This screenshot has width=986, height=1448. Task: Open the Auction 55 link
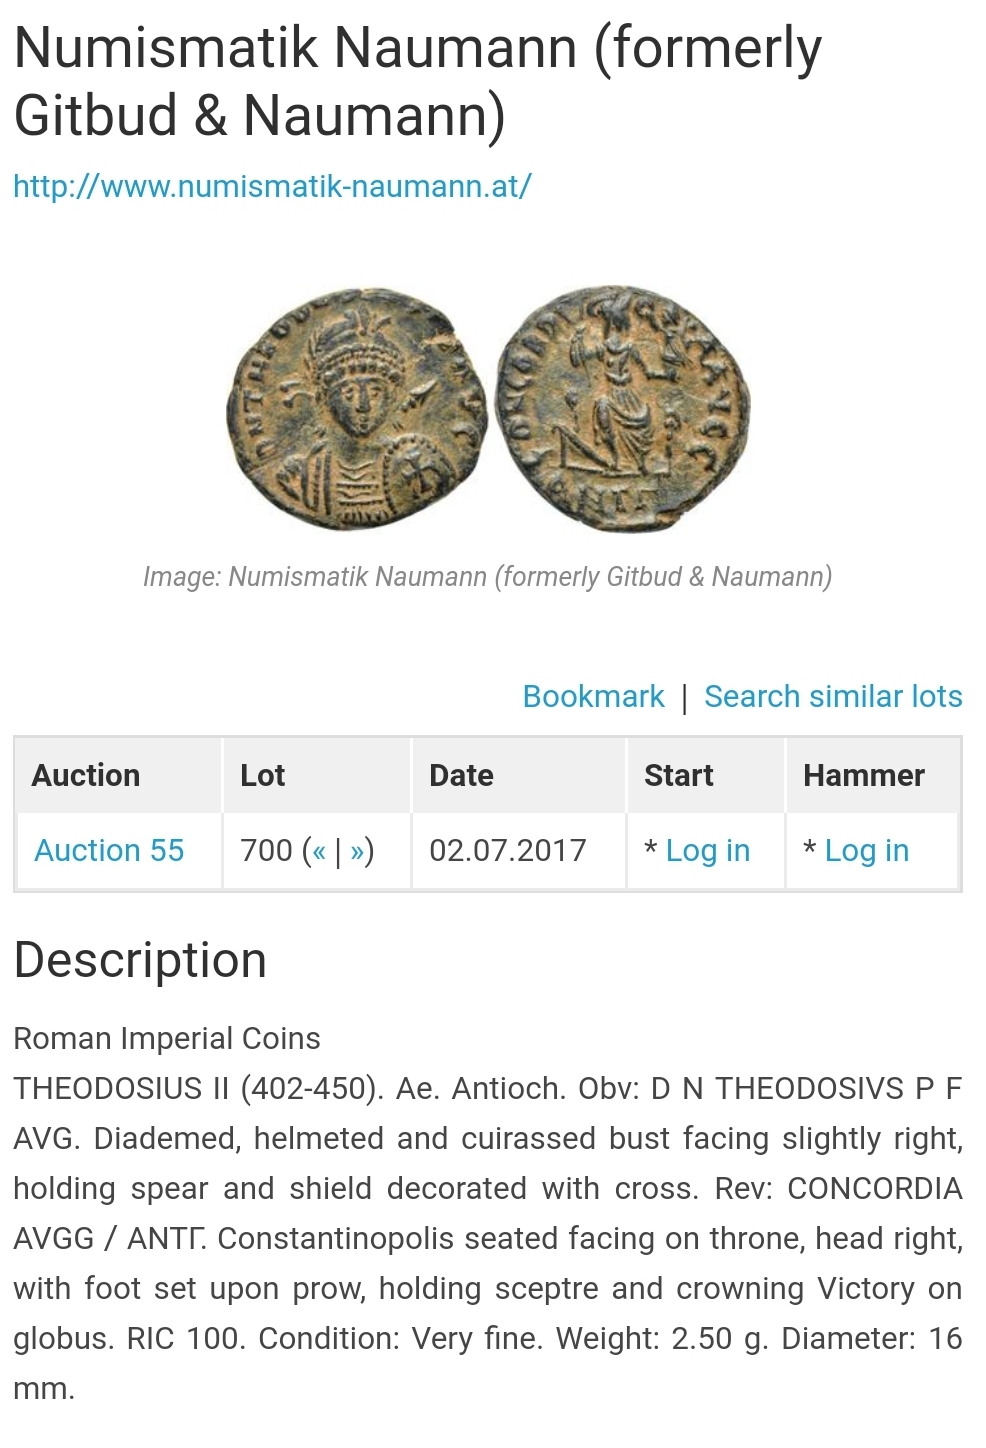tap(109, 850)
